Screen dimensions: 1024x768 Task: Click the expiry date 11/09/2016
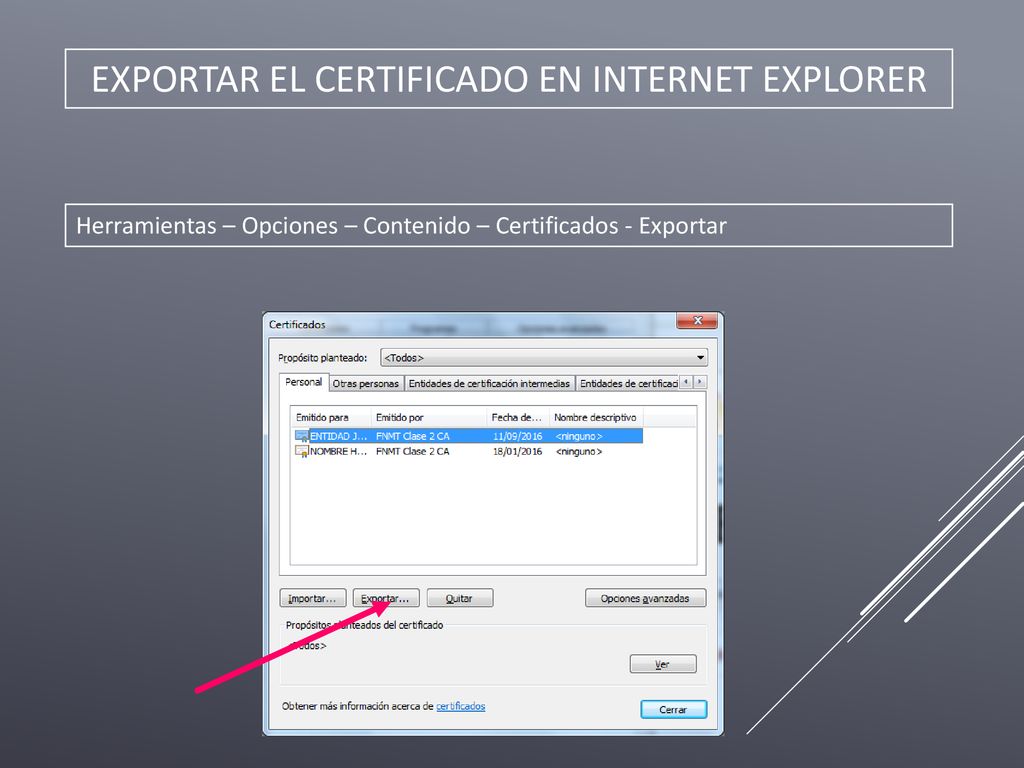(x=517, y=436)
